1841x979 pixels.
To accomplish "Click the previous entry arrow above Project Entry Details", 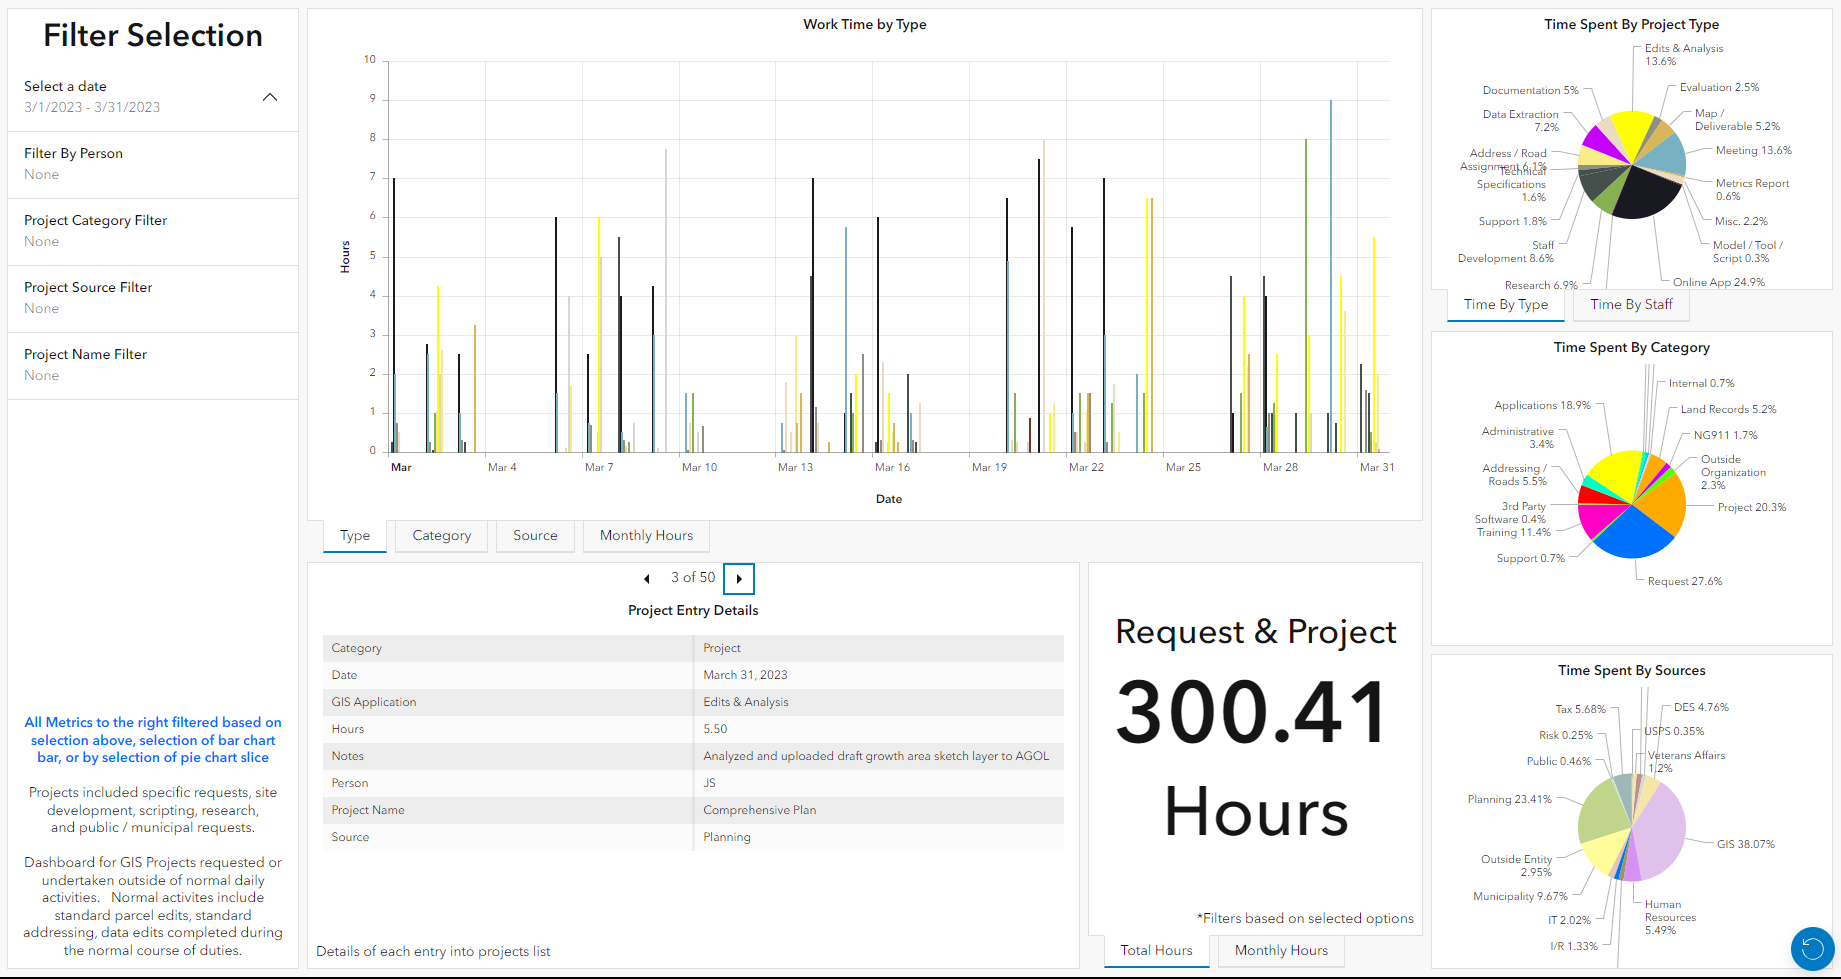I will pos(646,578).
